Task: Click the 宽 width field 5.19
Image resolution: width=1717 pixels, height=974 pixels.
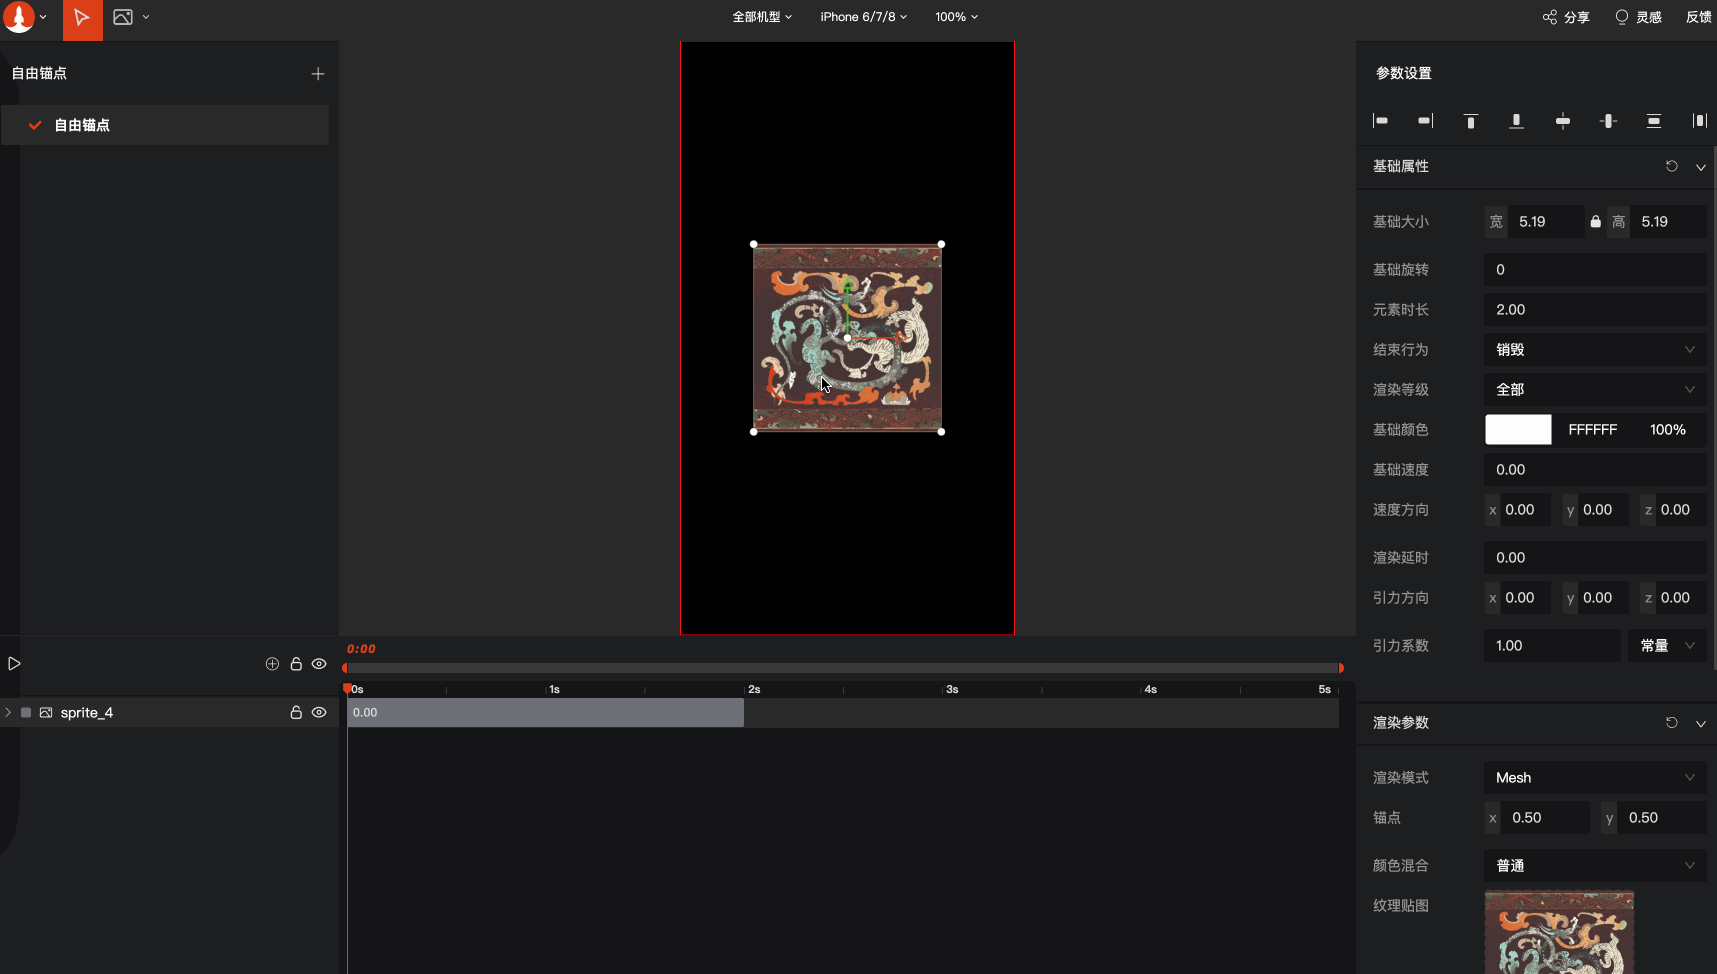Action: click(1546, 222)
